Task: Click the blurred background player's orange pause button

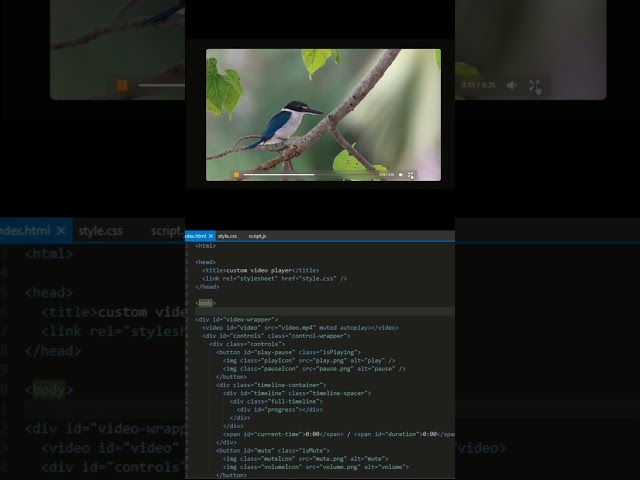Action: [122, 85]
